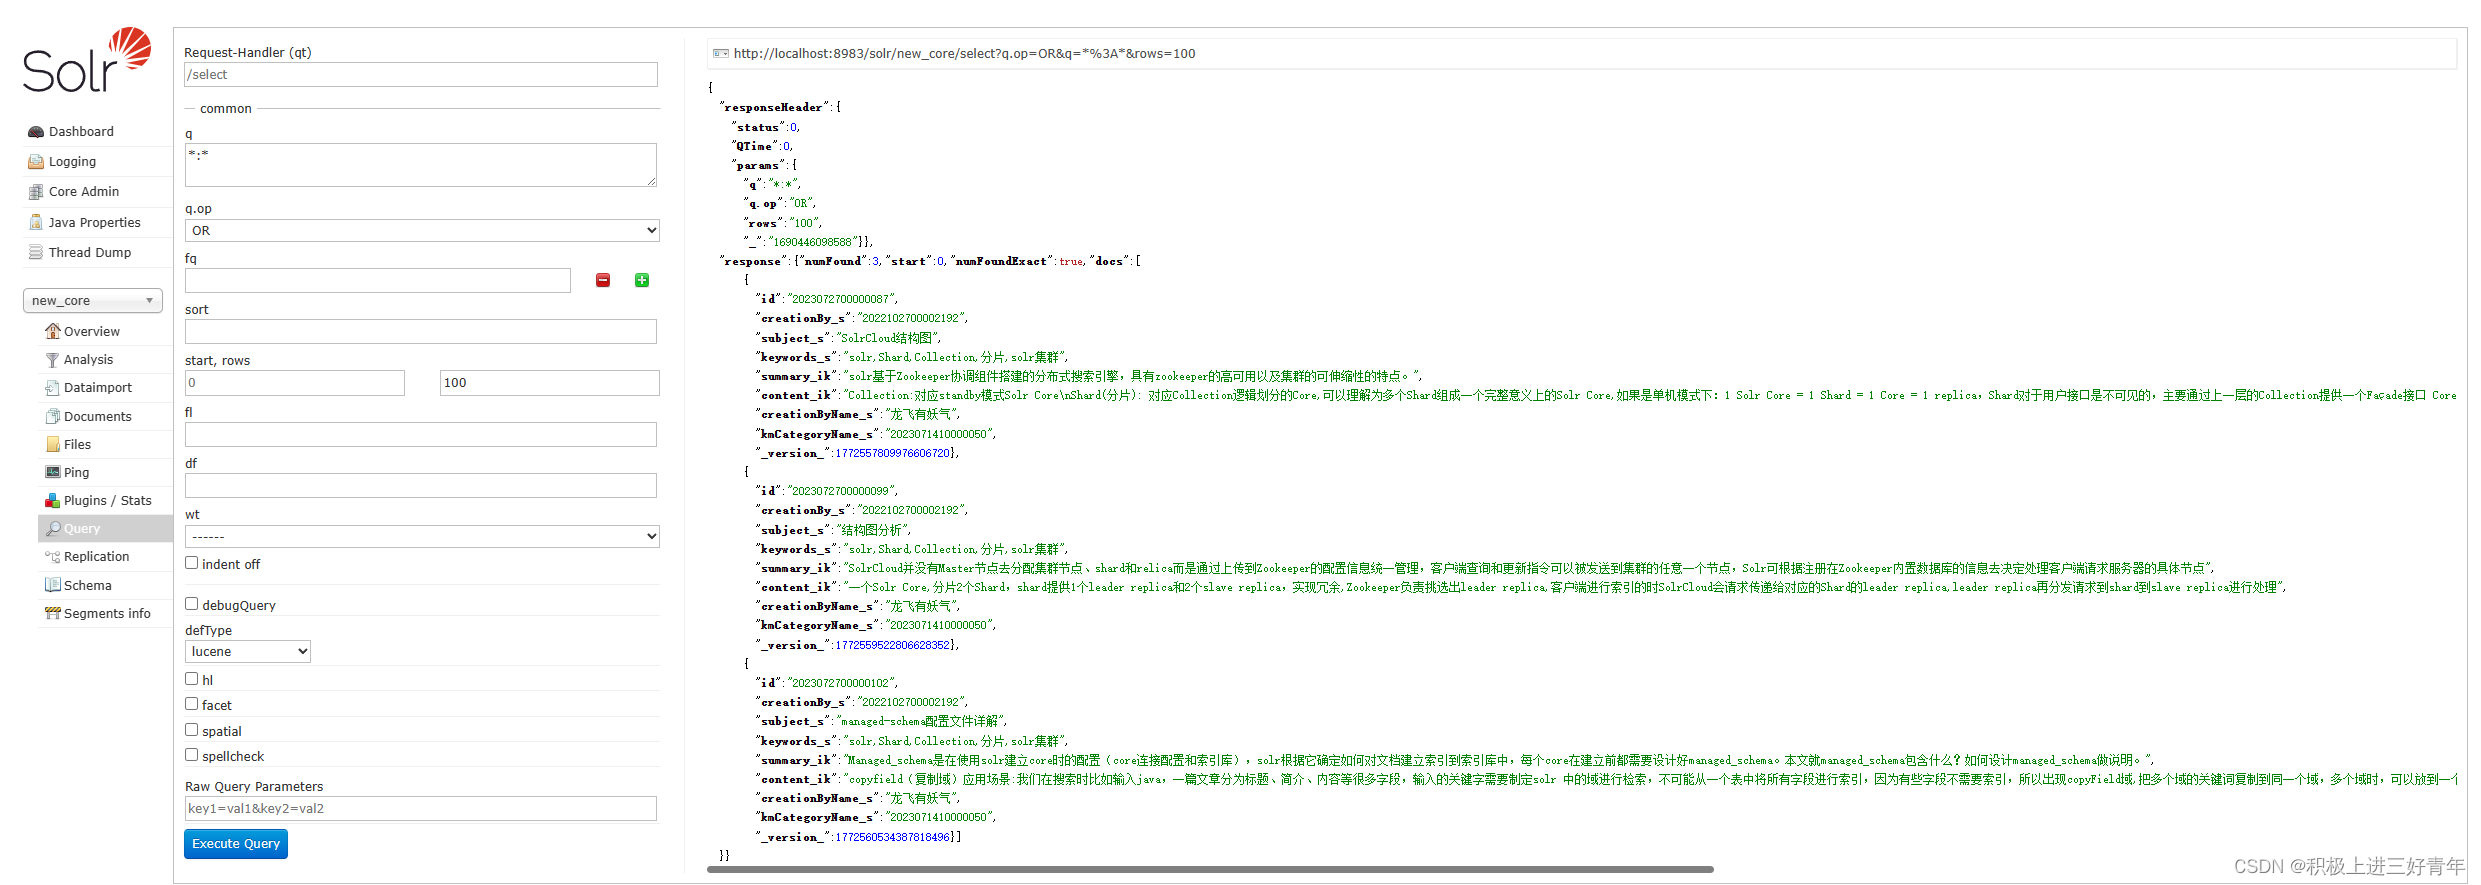Click the Java Properties icon

tap(36, 223)
